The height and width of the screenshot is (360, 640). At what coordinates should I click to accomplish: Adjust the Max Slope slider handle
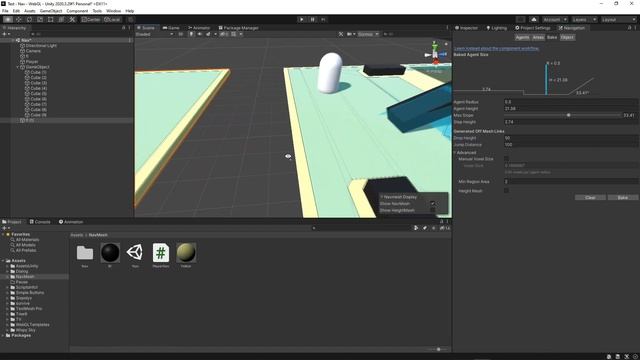(x=568, y=115)
